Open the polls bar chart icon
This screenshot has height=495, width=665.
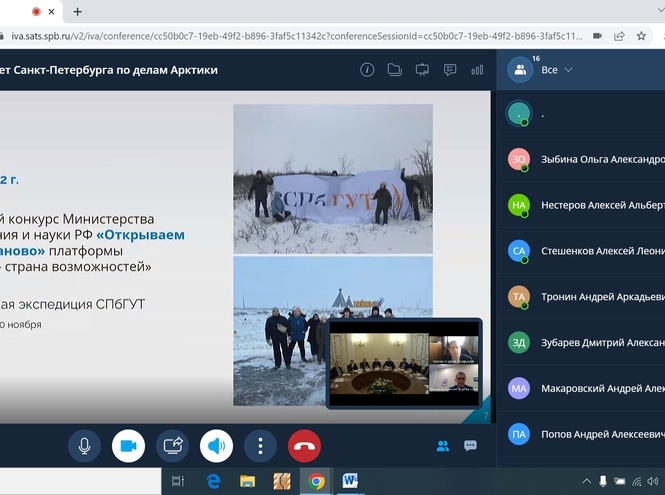(477, 70)
